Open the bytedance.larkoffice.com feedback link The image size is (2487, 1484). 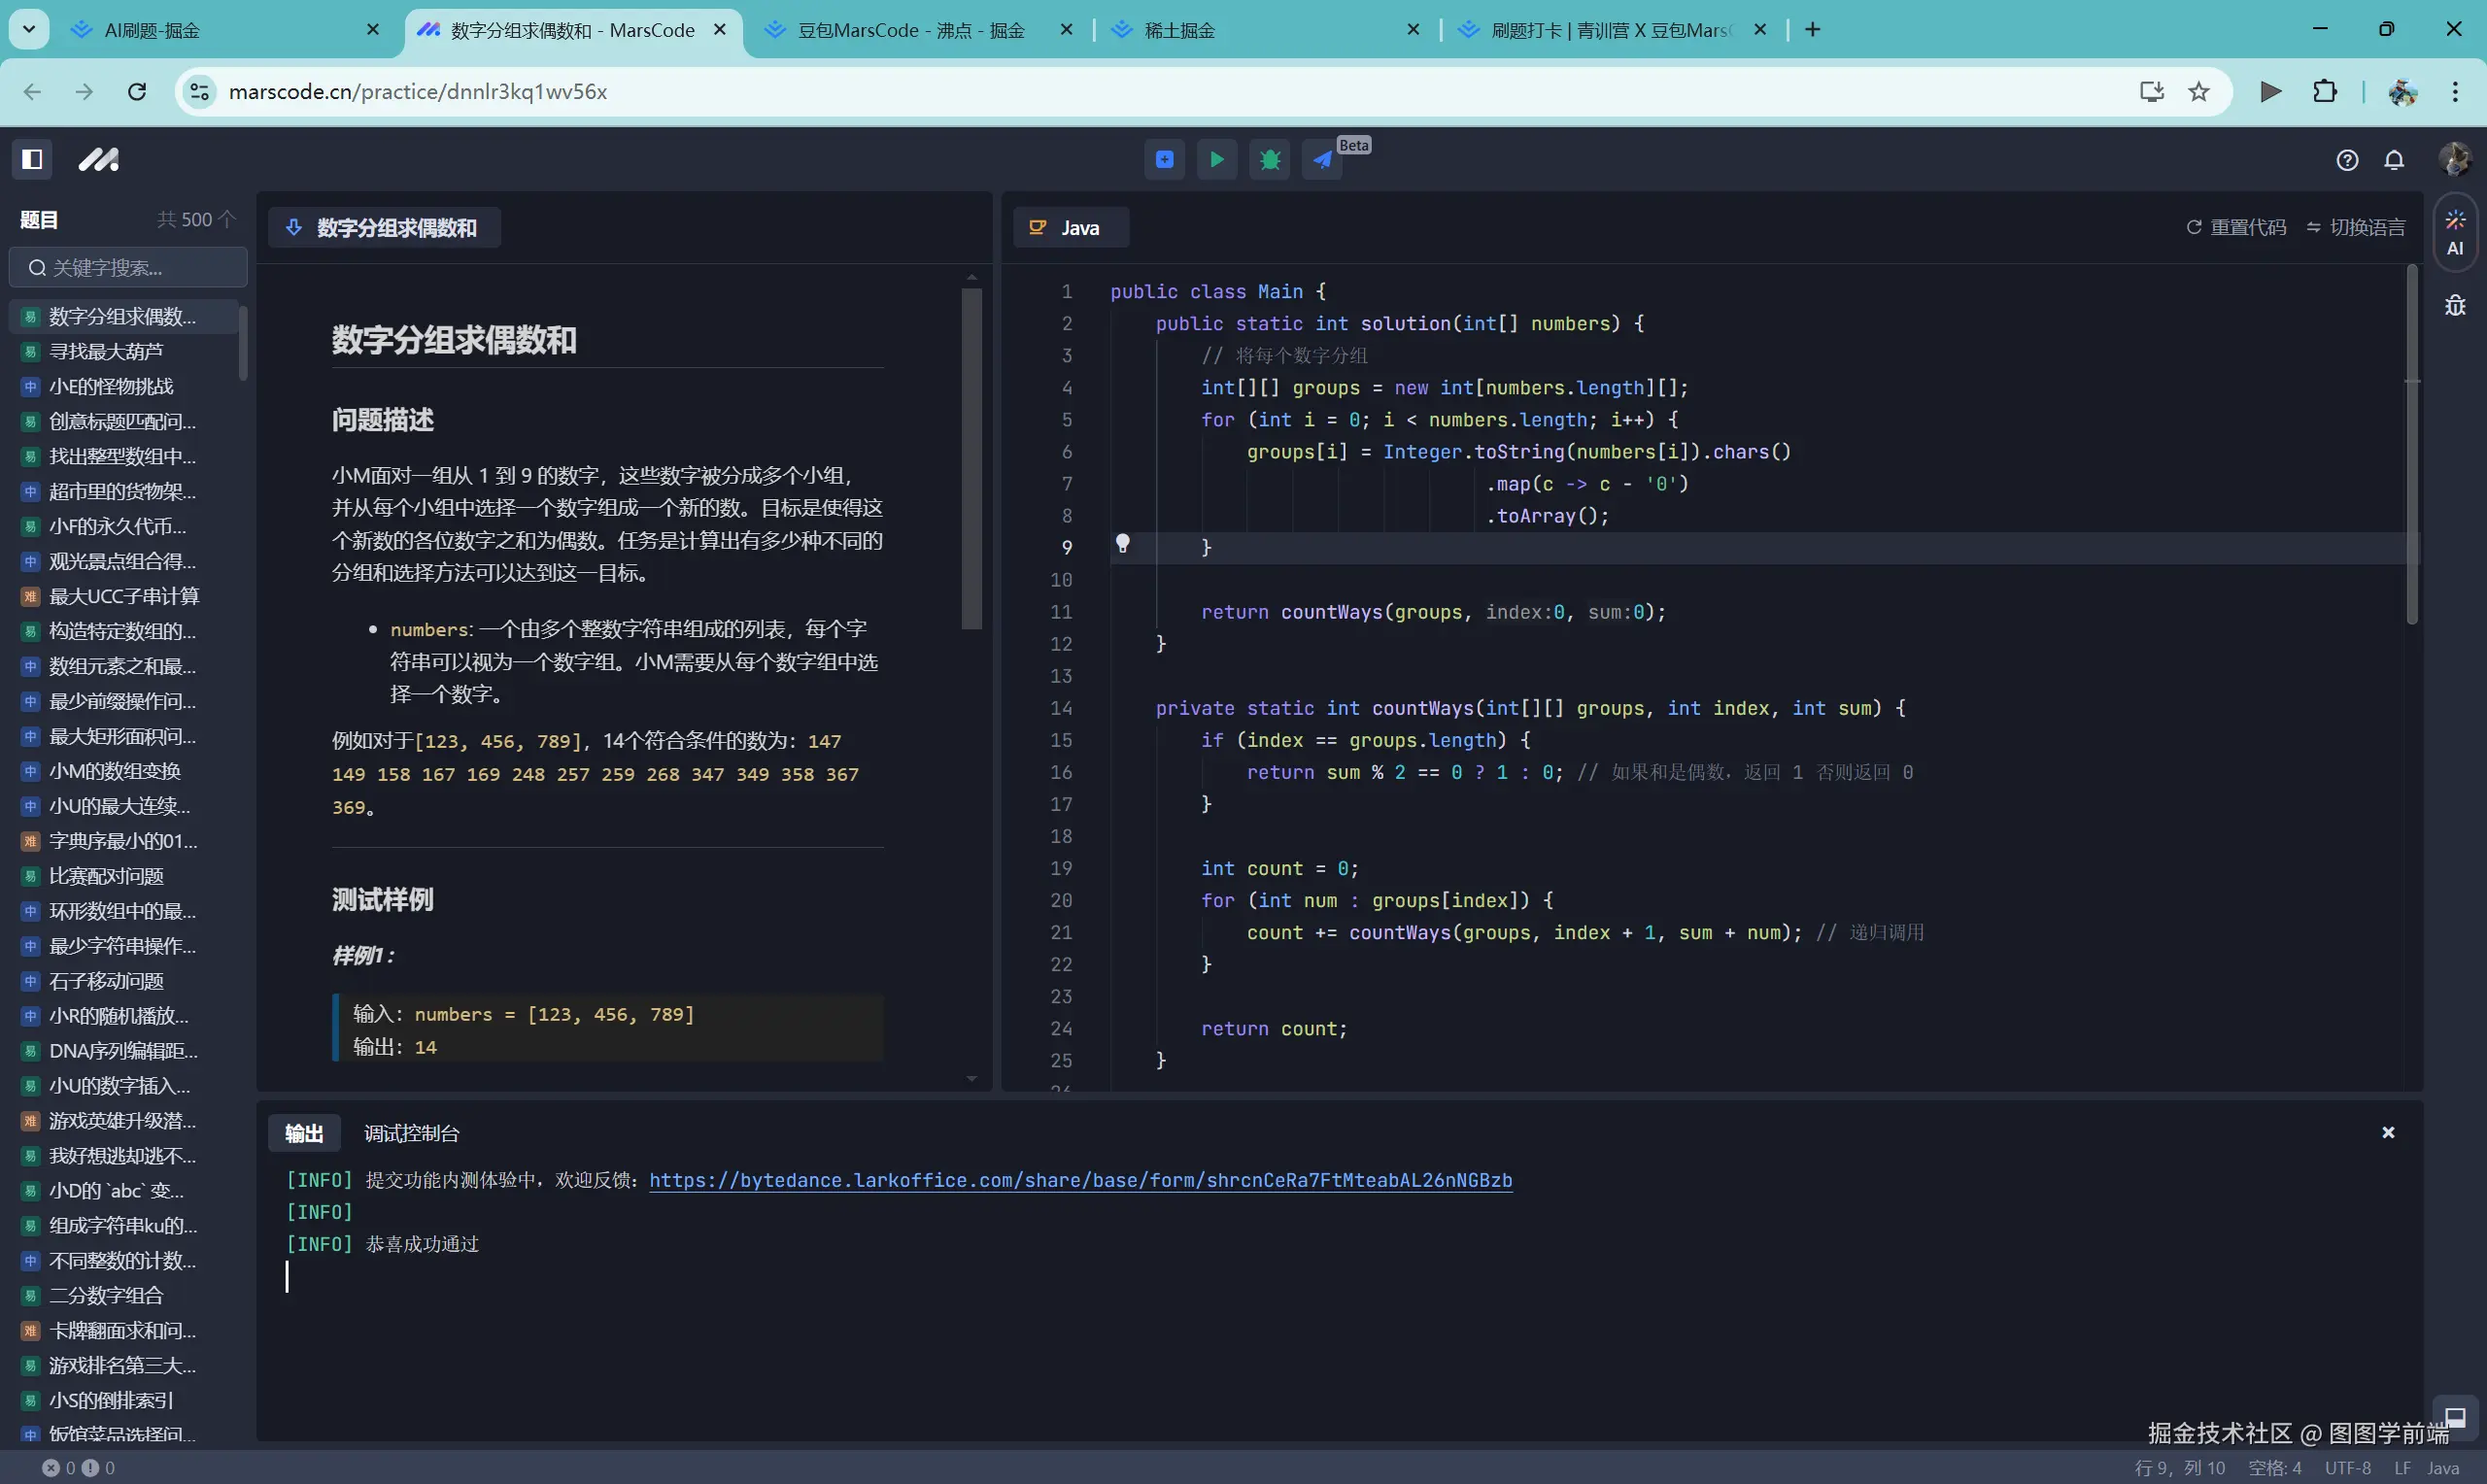pyautogui.click(x=1080, y=1180)
